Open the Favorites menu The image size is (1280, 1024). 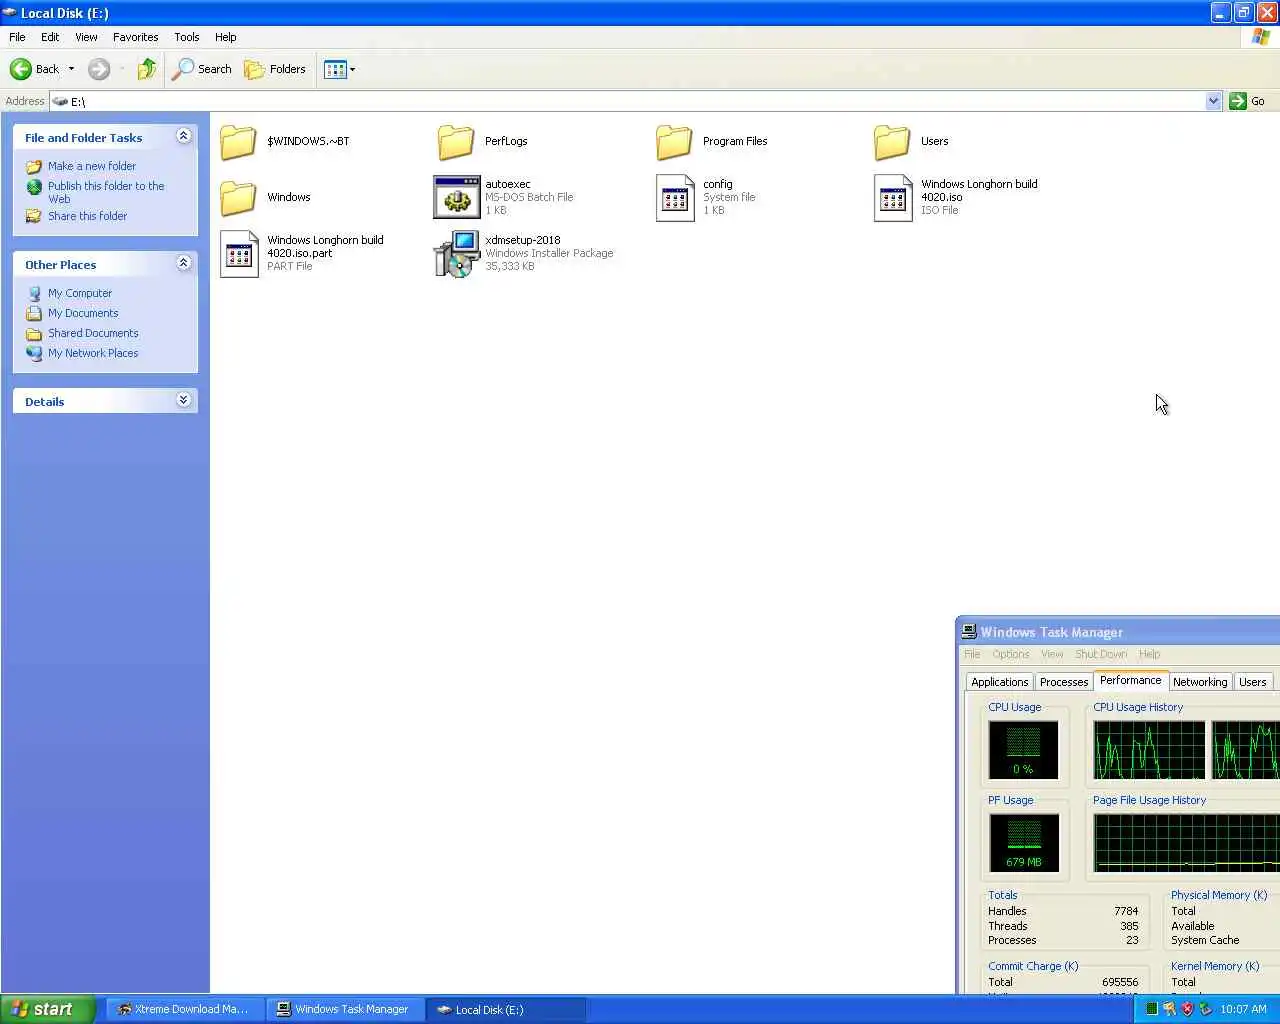tap(135, 37)
